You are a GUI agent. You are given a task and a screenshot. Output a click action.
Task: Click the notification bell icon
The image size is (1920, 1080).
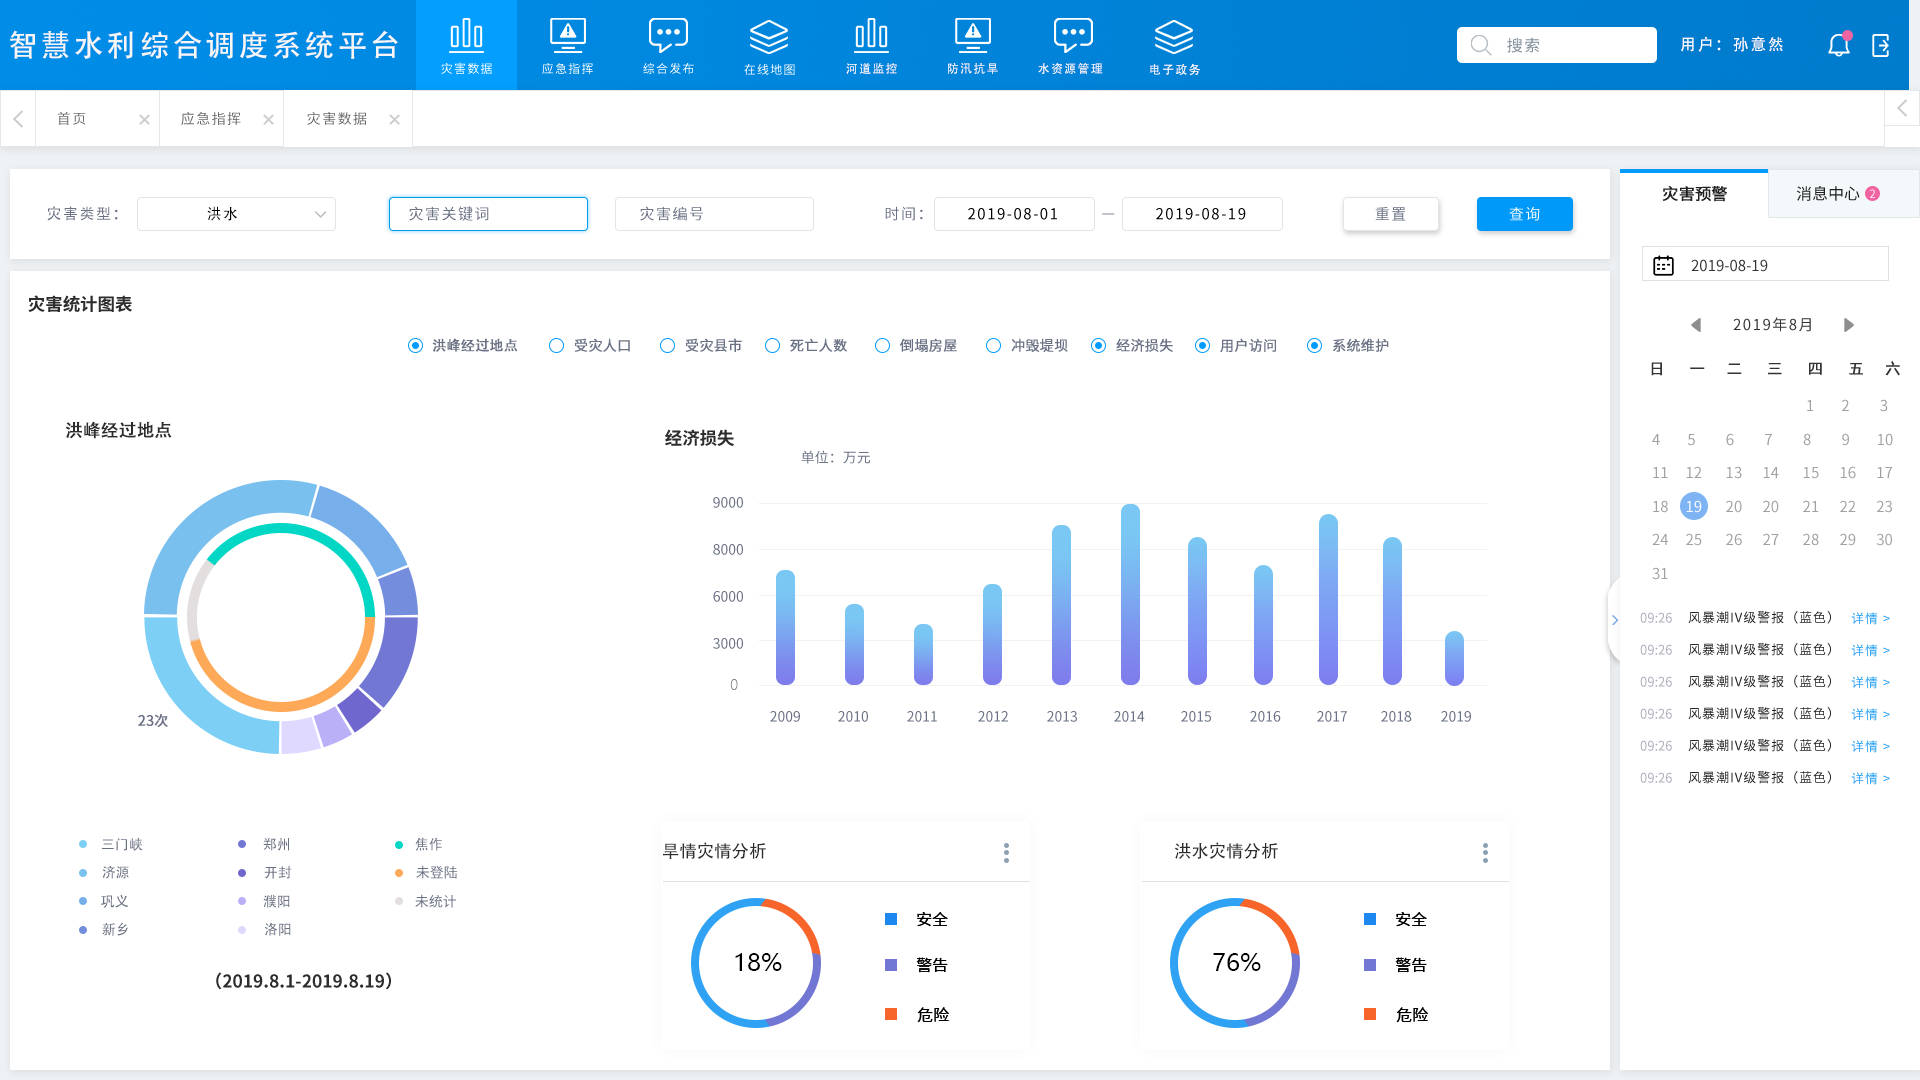click(1838, 45)
